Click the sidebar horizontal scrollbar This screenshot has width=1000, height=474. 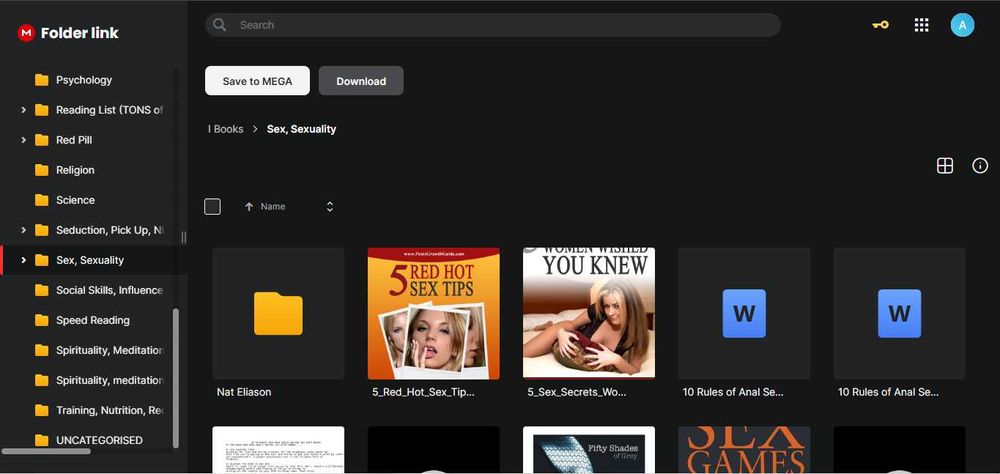(x=46, y=451)
